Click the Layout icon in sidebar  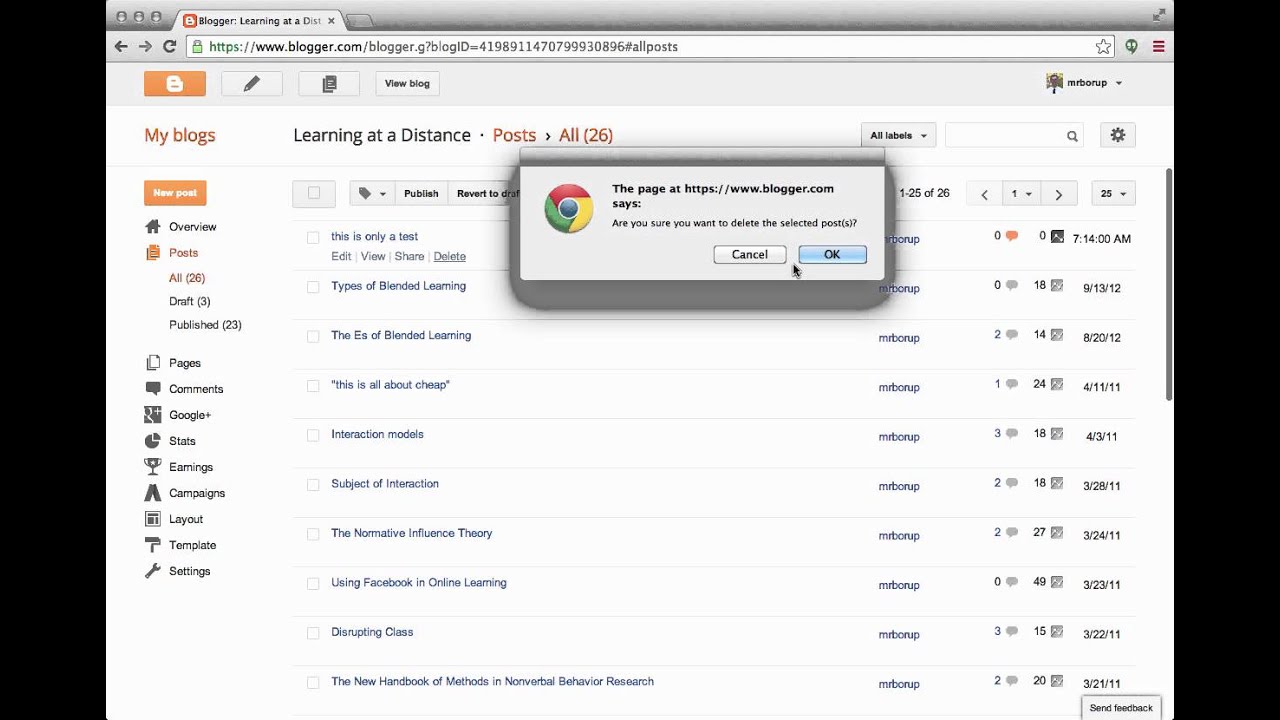pos(152,519)
